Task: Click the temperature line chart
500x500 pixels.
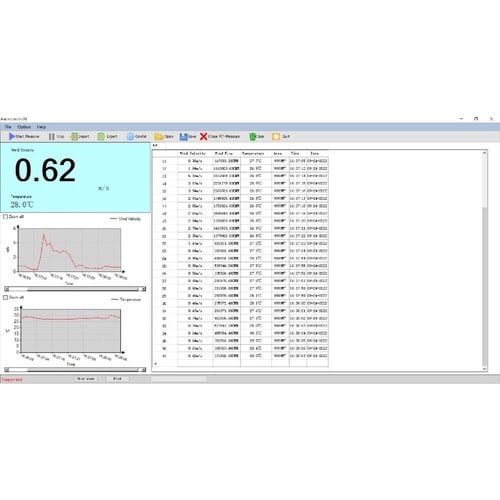Action: point(70,330)
